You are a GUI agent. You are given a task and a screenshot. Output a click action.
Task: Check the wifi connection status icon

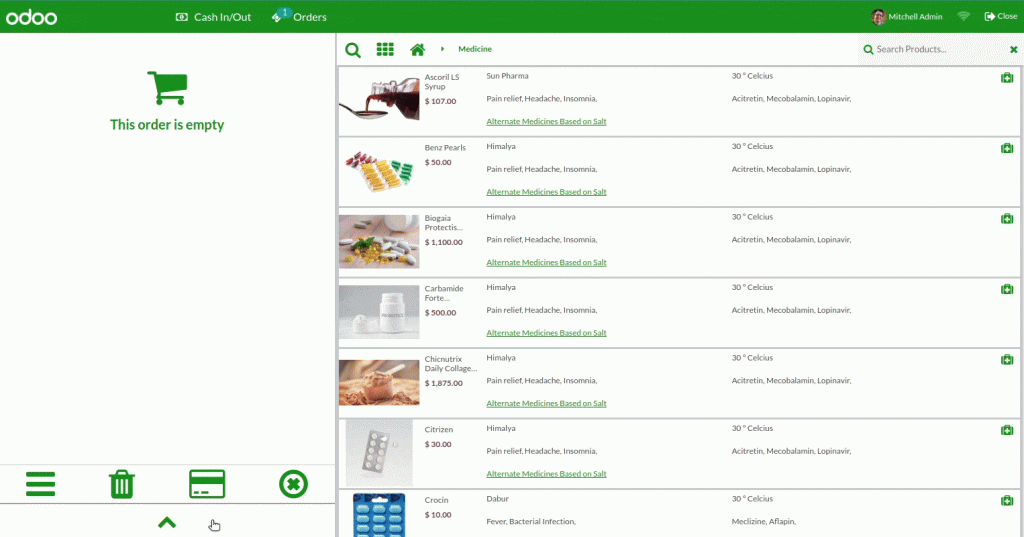pos(964,16)
